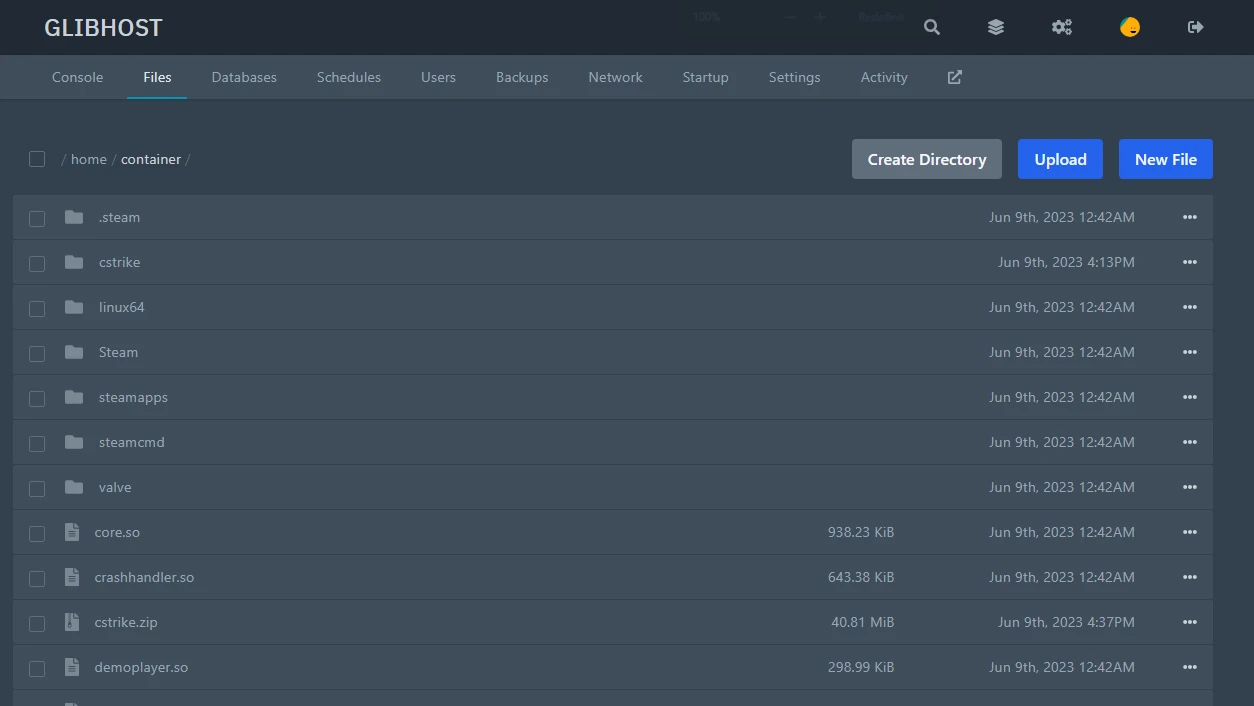Click the servers stack icon in header
1254x706 pixels.
point(996,27)
